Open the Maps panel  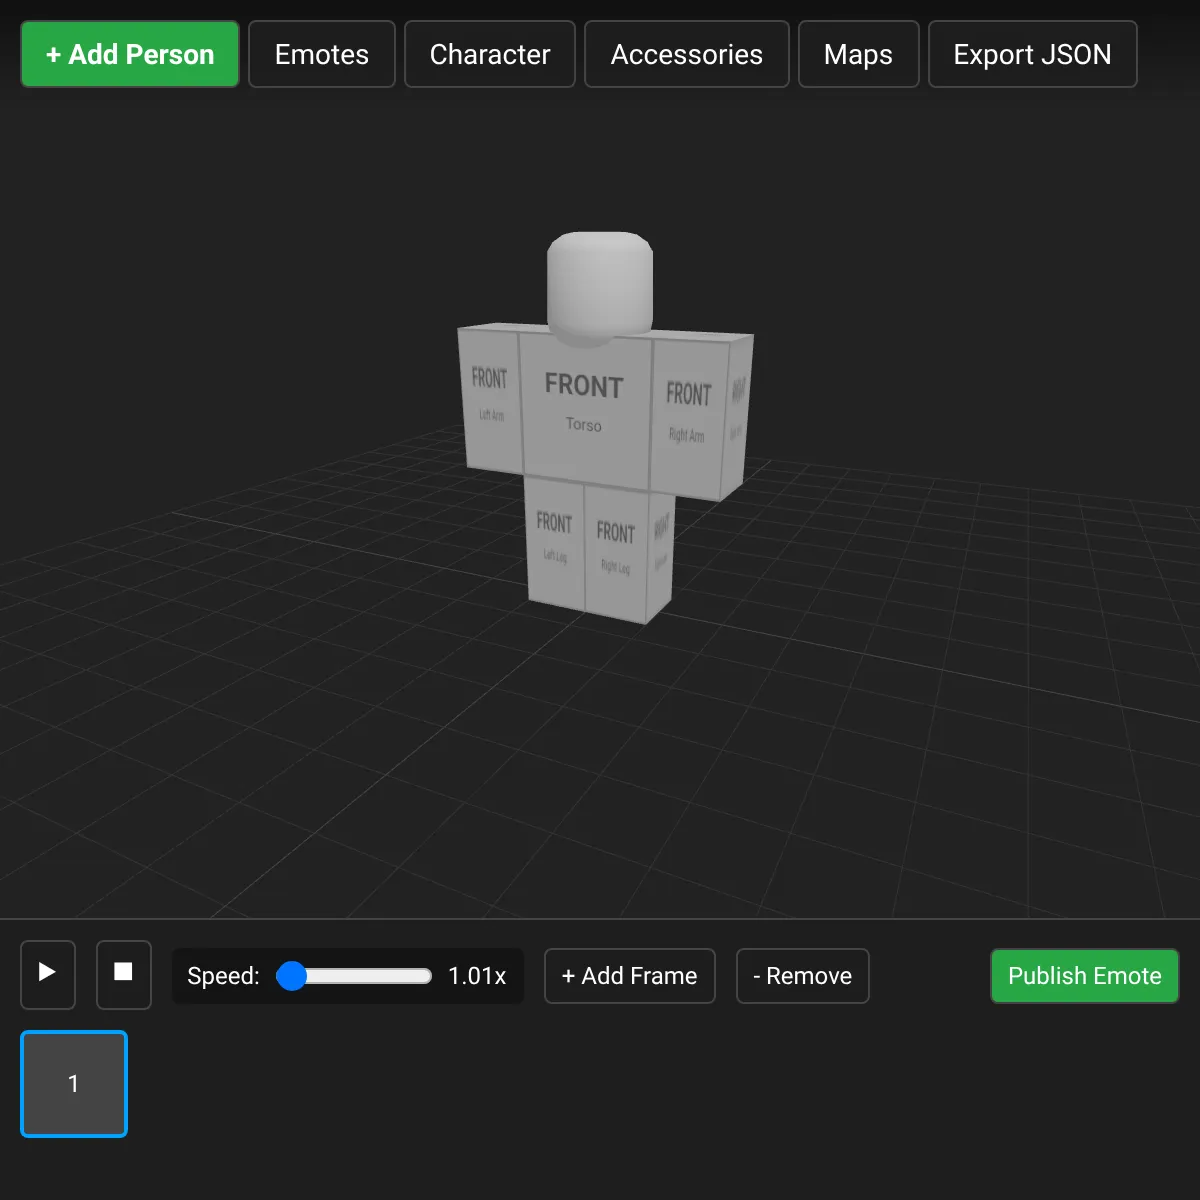tap(858, 54)
